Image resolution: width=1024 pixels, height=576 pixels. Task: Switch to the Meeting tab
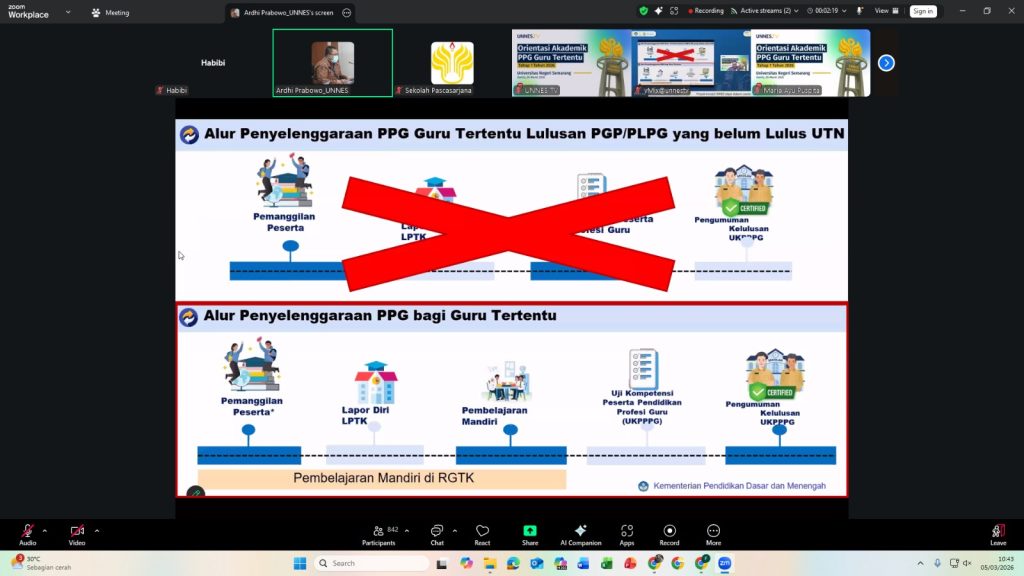point(110,13)
